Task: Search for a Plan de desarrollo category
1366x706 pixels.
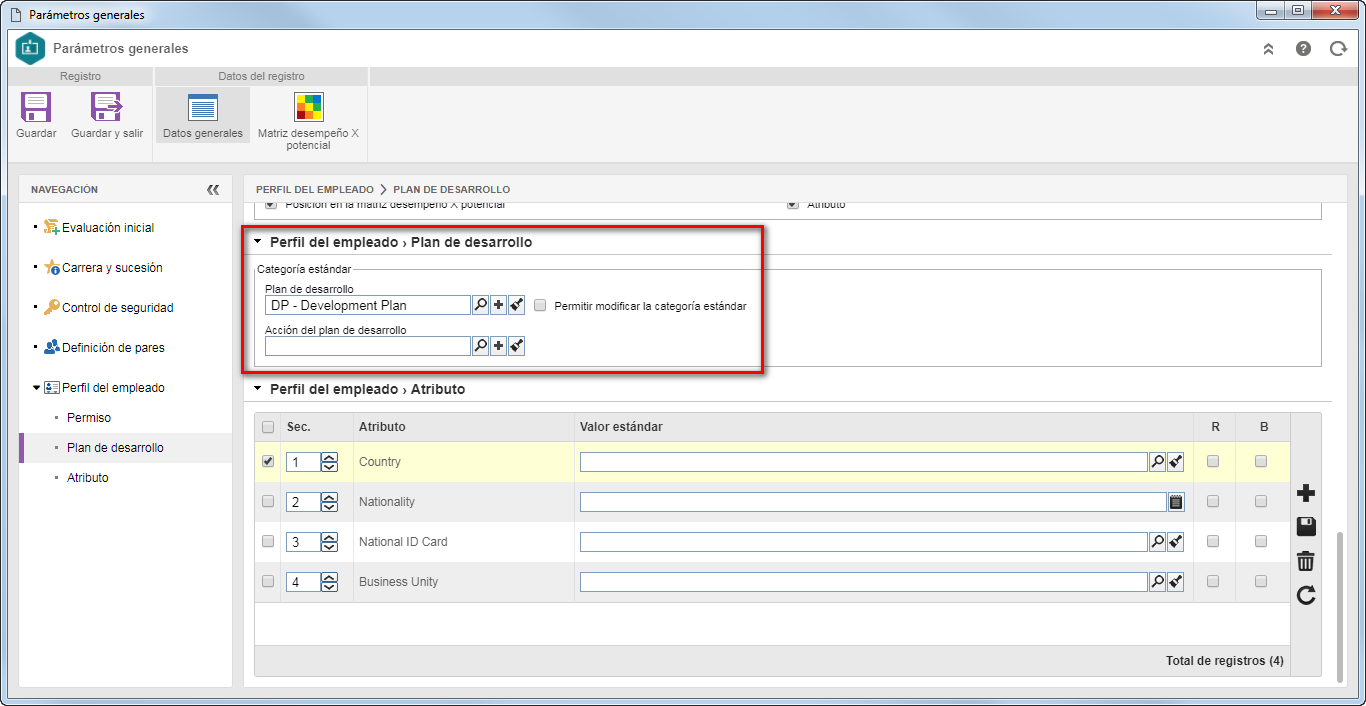Action: tap(480, 306)
